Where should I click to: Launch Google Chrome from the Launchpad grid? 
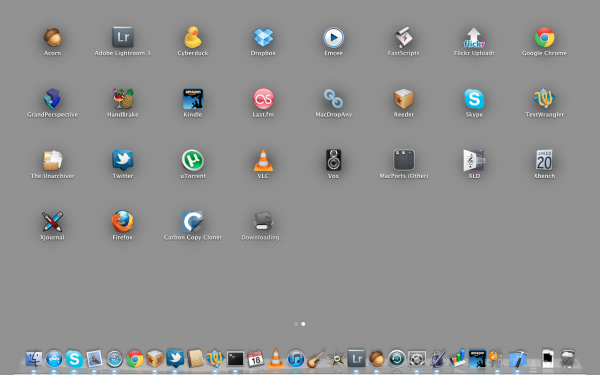coord(545,38)
